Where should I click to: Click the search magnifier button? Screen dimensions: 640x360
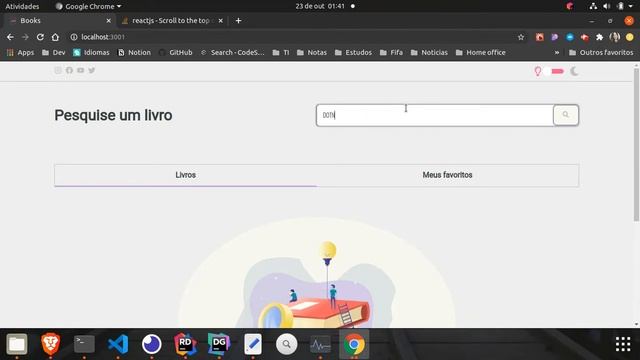click(x=566, y=115)
